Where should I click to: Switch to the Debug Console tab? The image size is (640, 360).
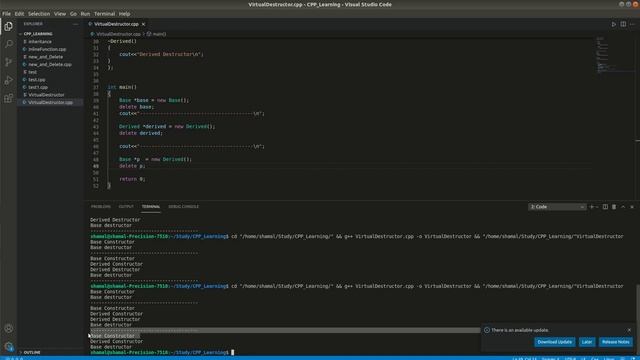tap(184, 207)
